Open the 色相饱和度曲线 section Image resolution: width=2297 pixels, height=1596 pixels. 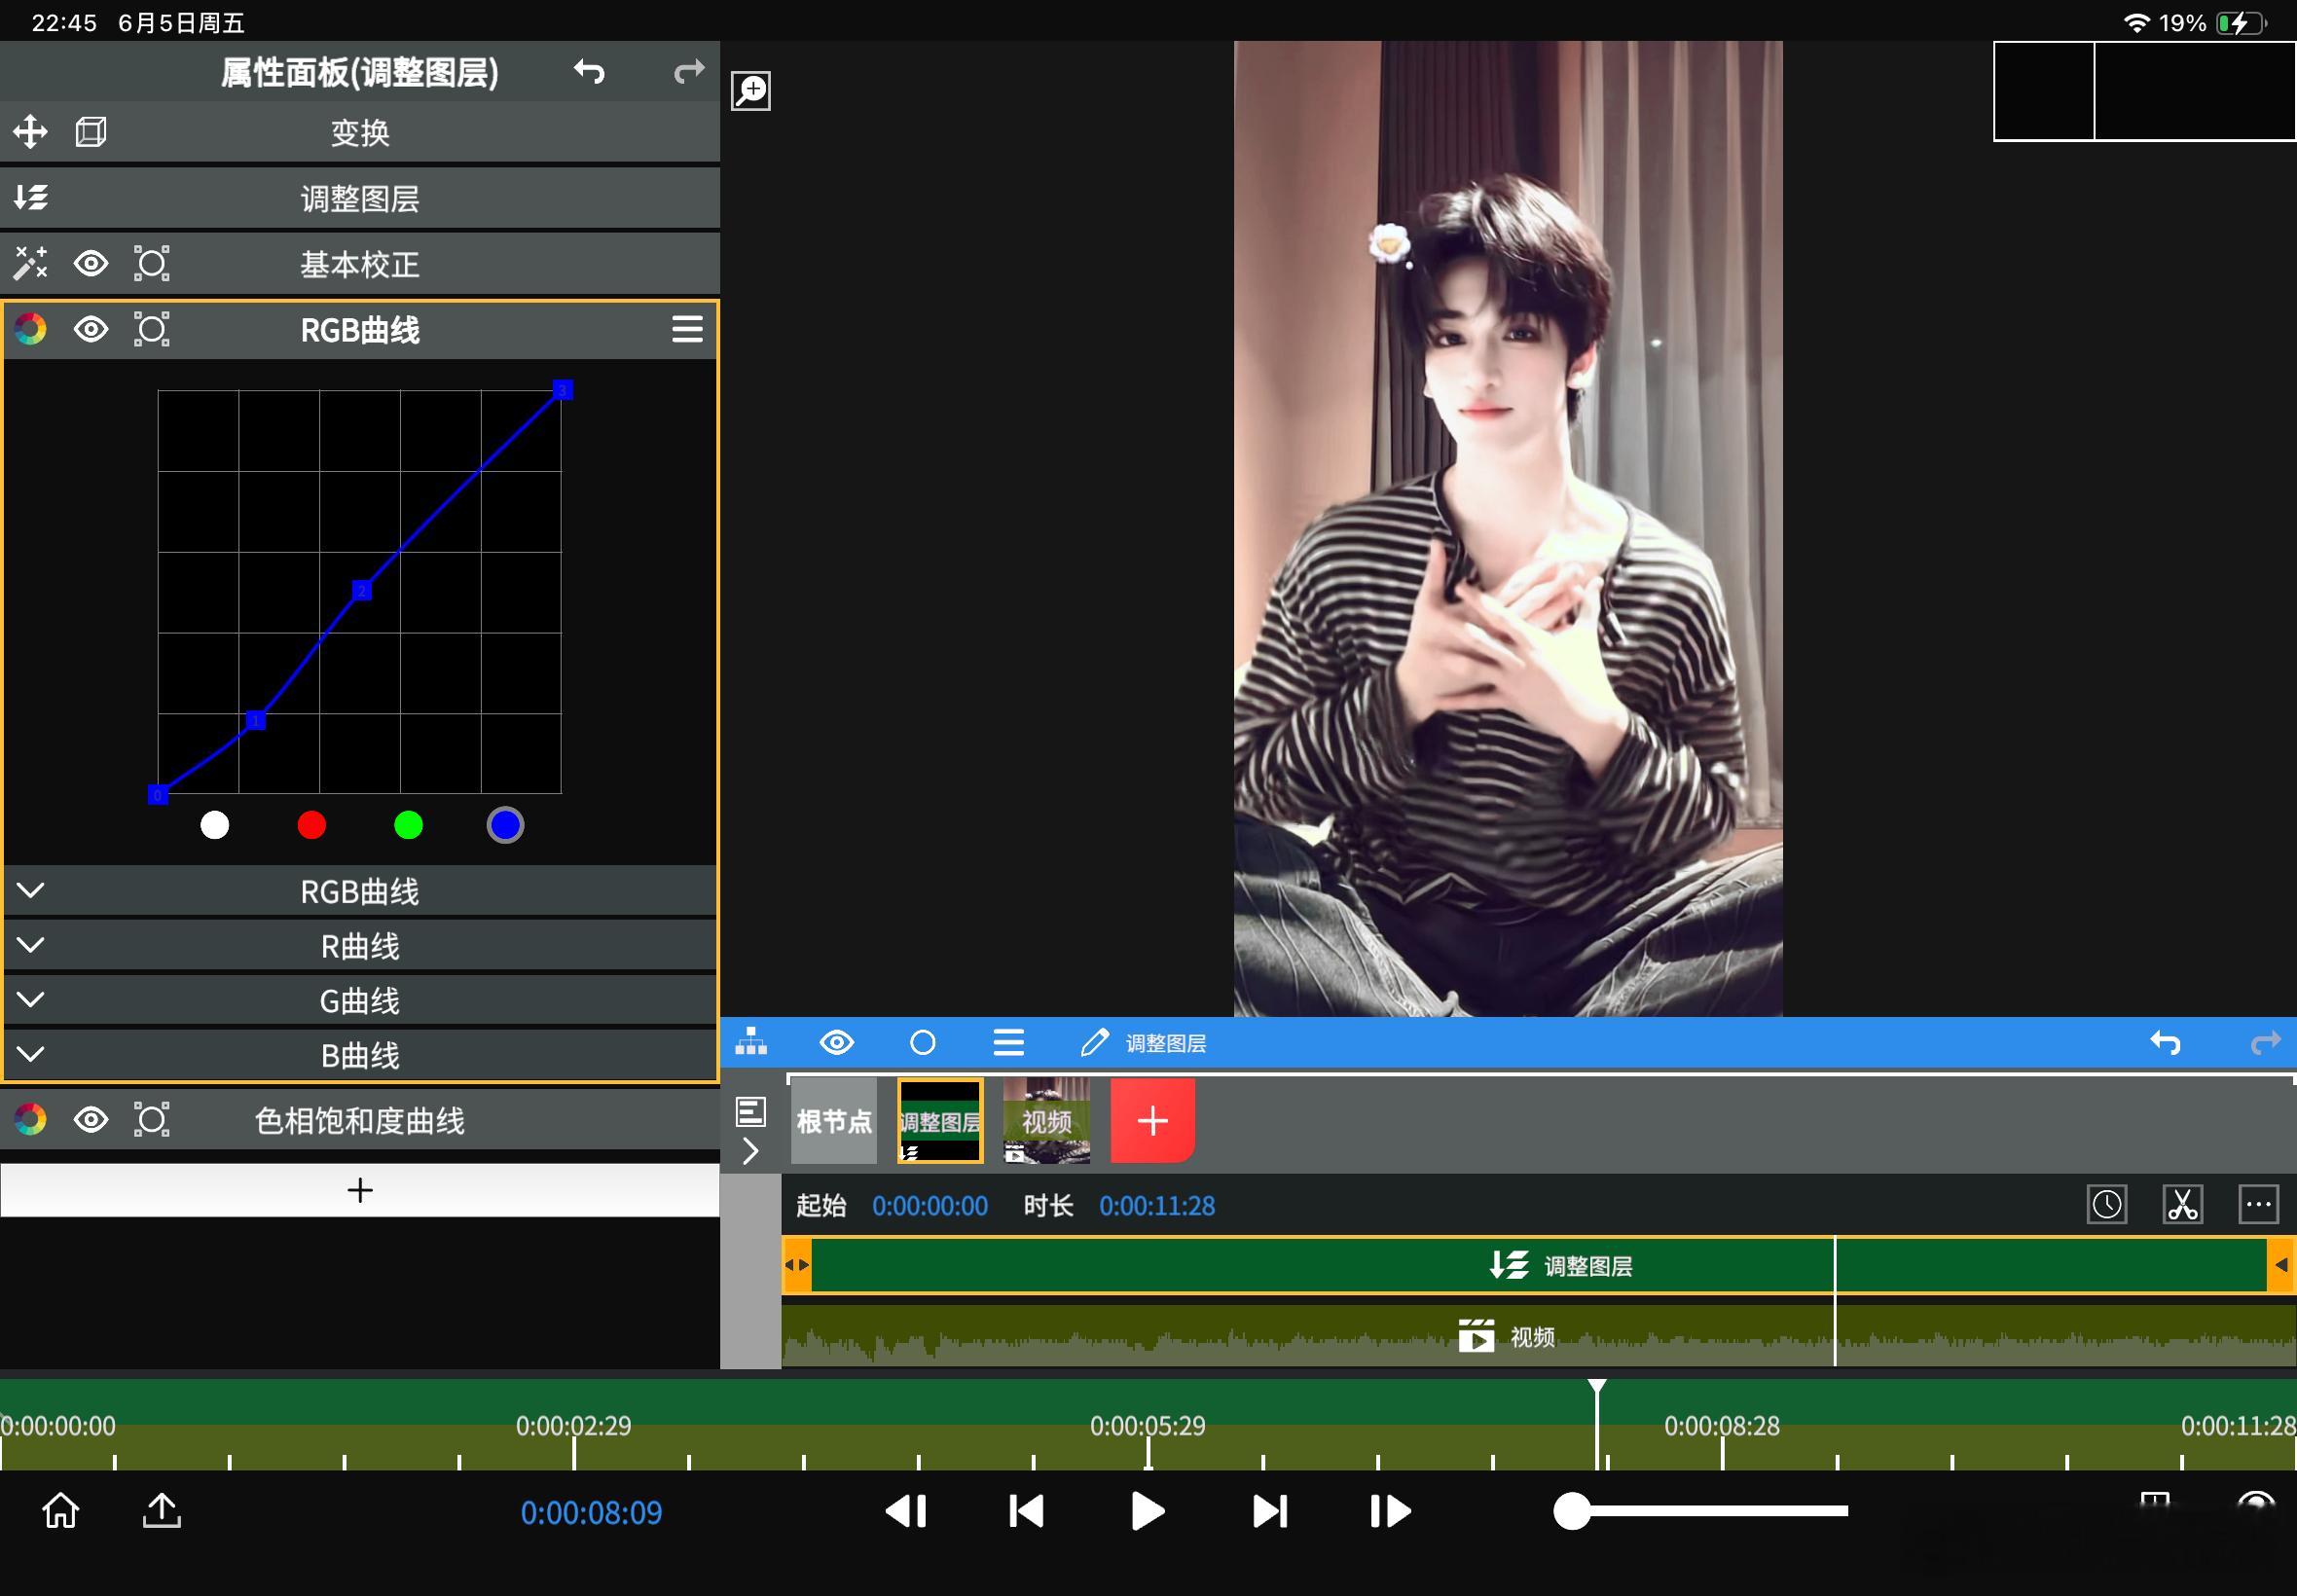360,1120
